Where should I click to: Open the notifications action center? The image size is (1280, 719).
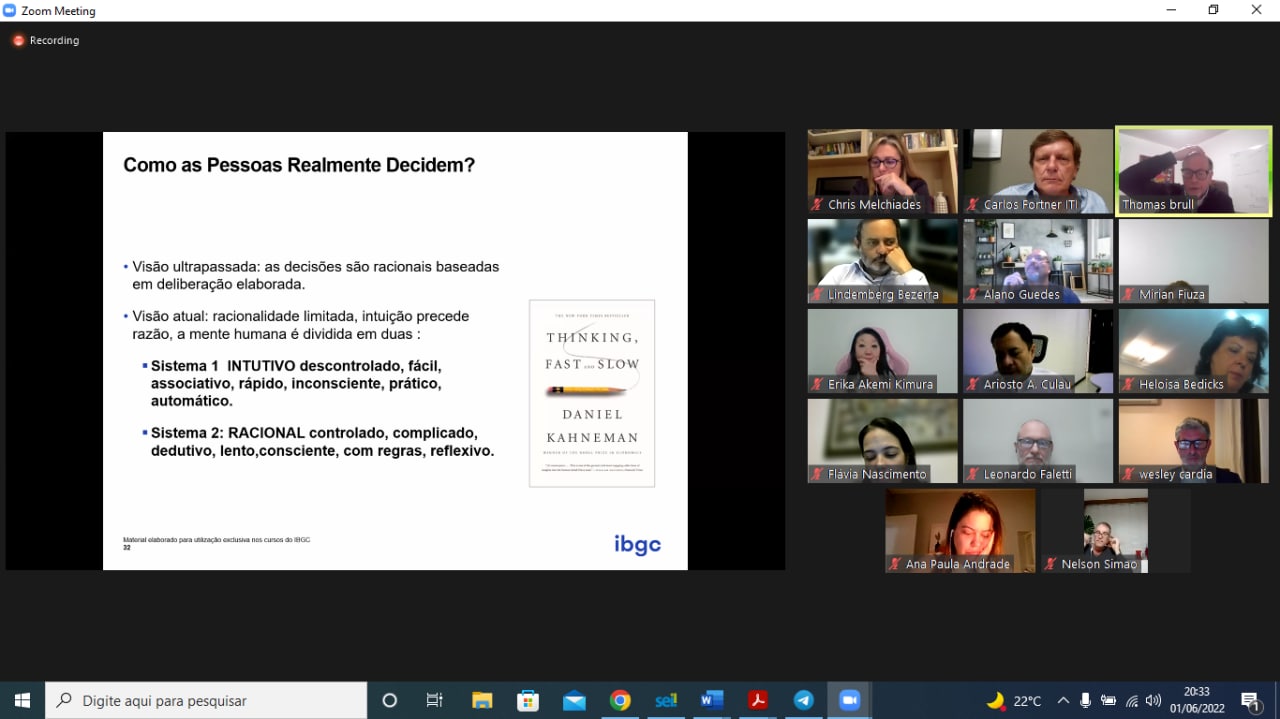point(1250,700)
